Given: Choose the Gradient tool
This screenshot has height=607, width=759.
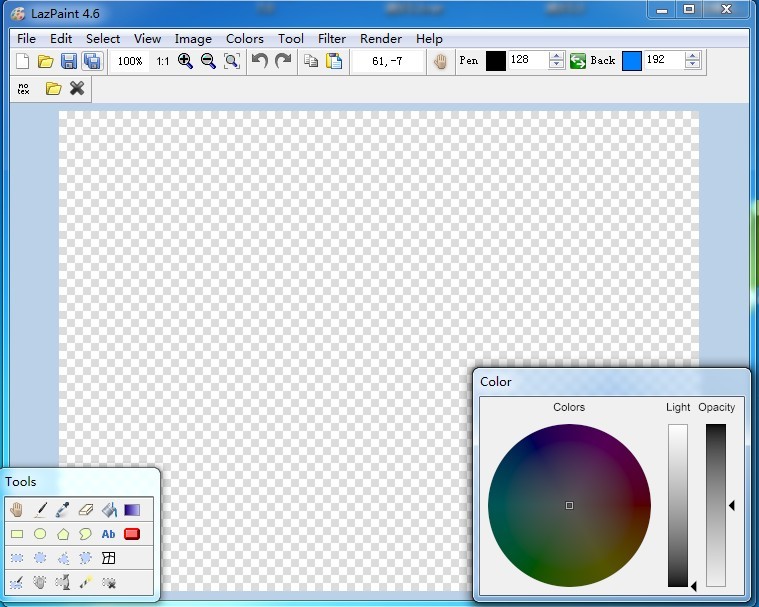Looking at the screenshot, I should (132, 510).
